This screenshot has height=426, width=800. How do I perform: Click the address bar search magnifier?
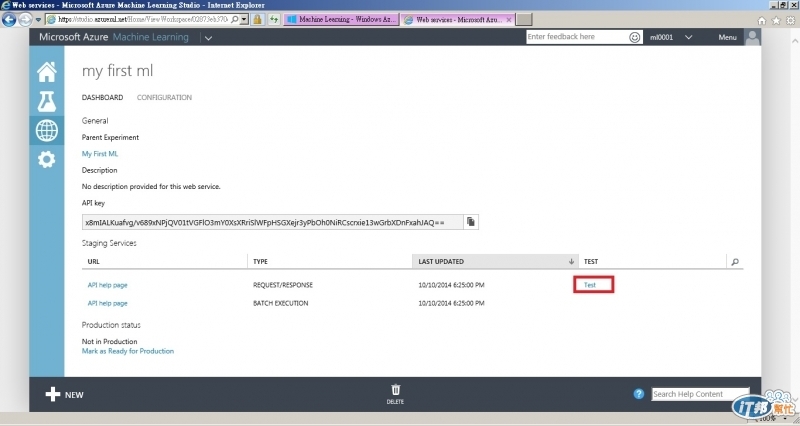[x=234, y=19]
